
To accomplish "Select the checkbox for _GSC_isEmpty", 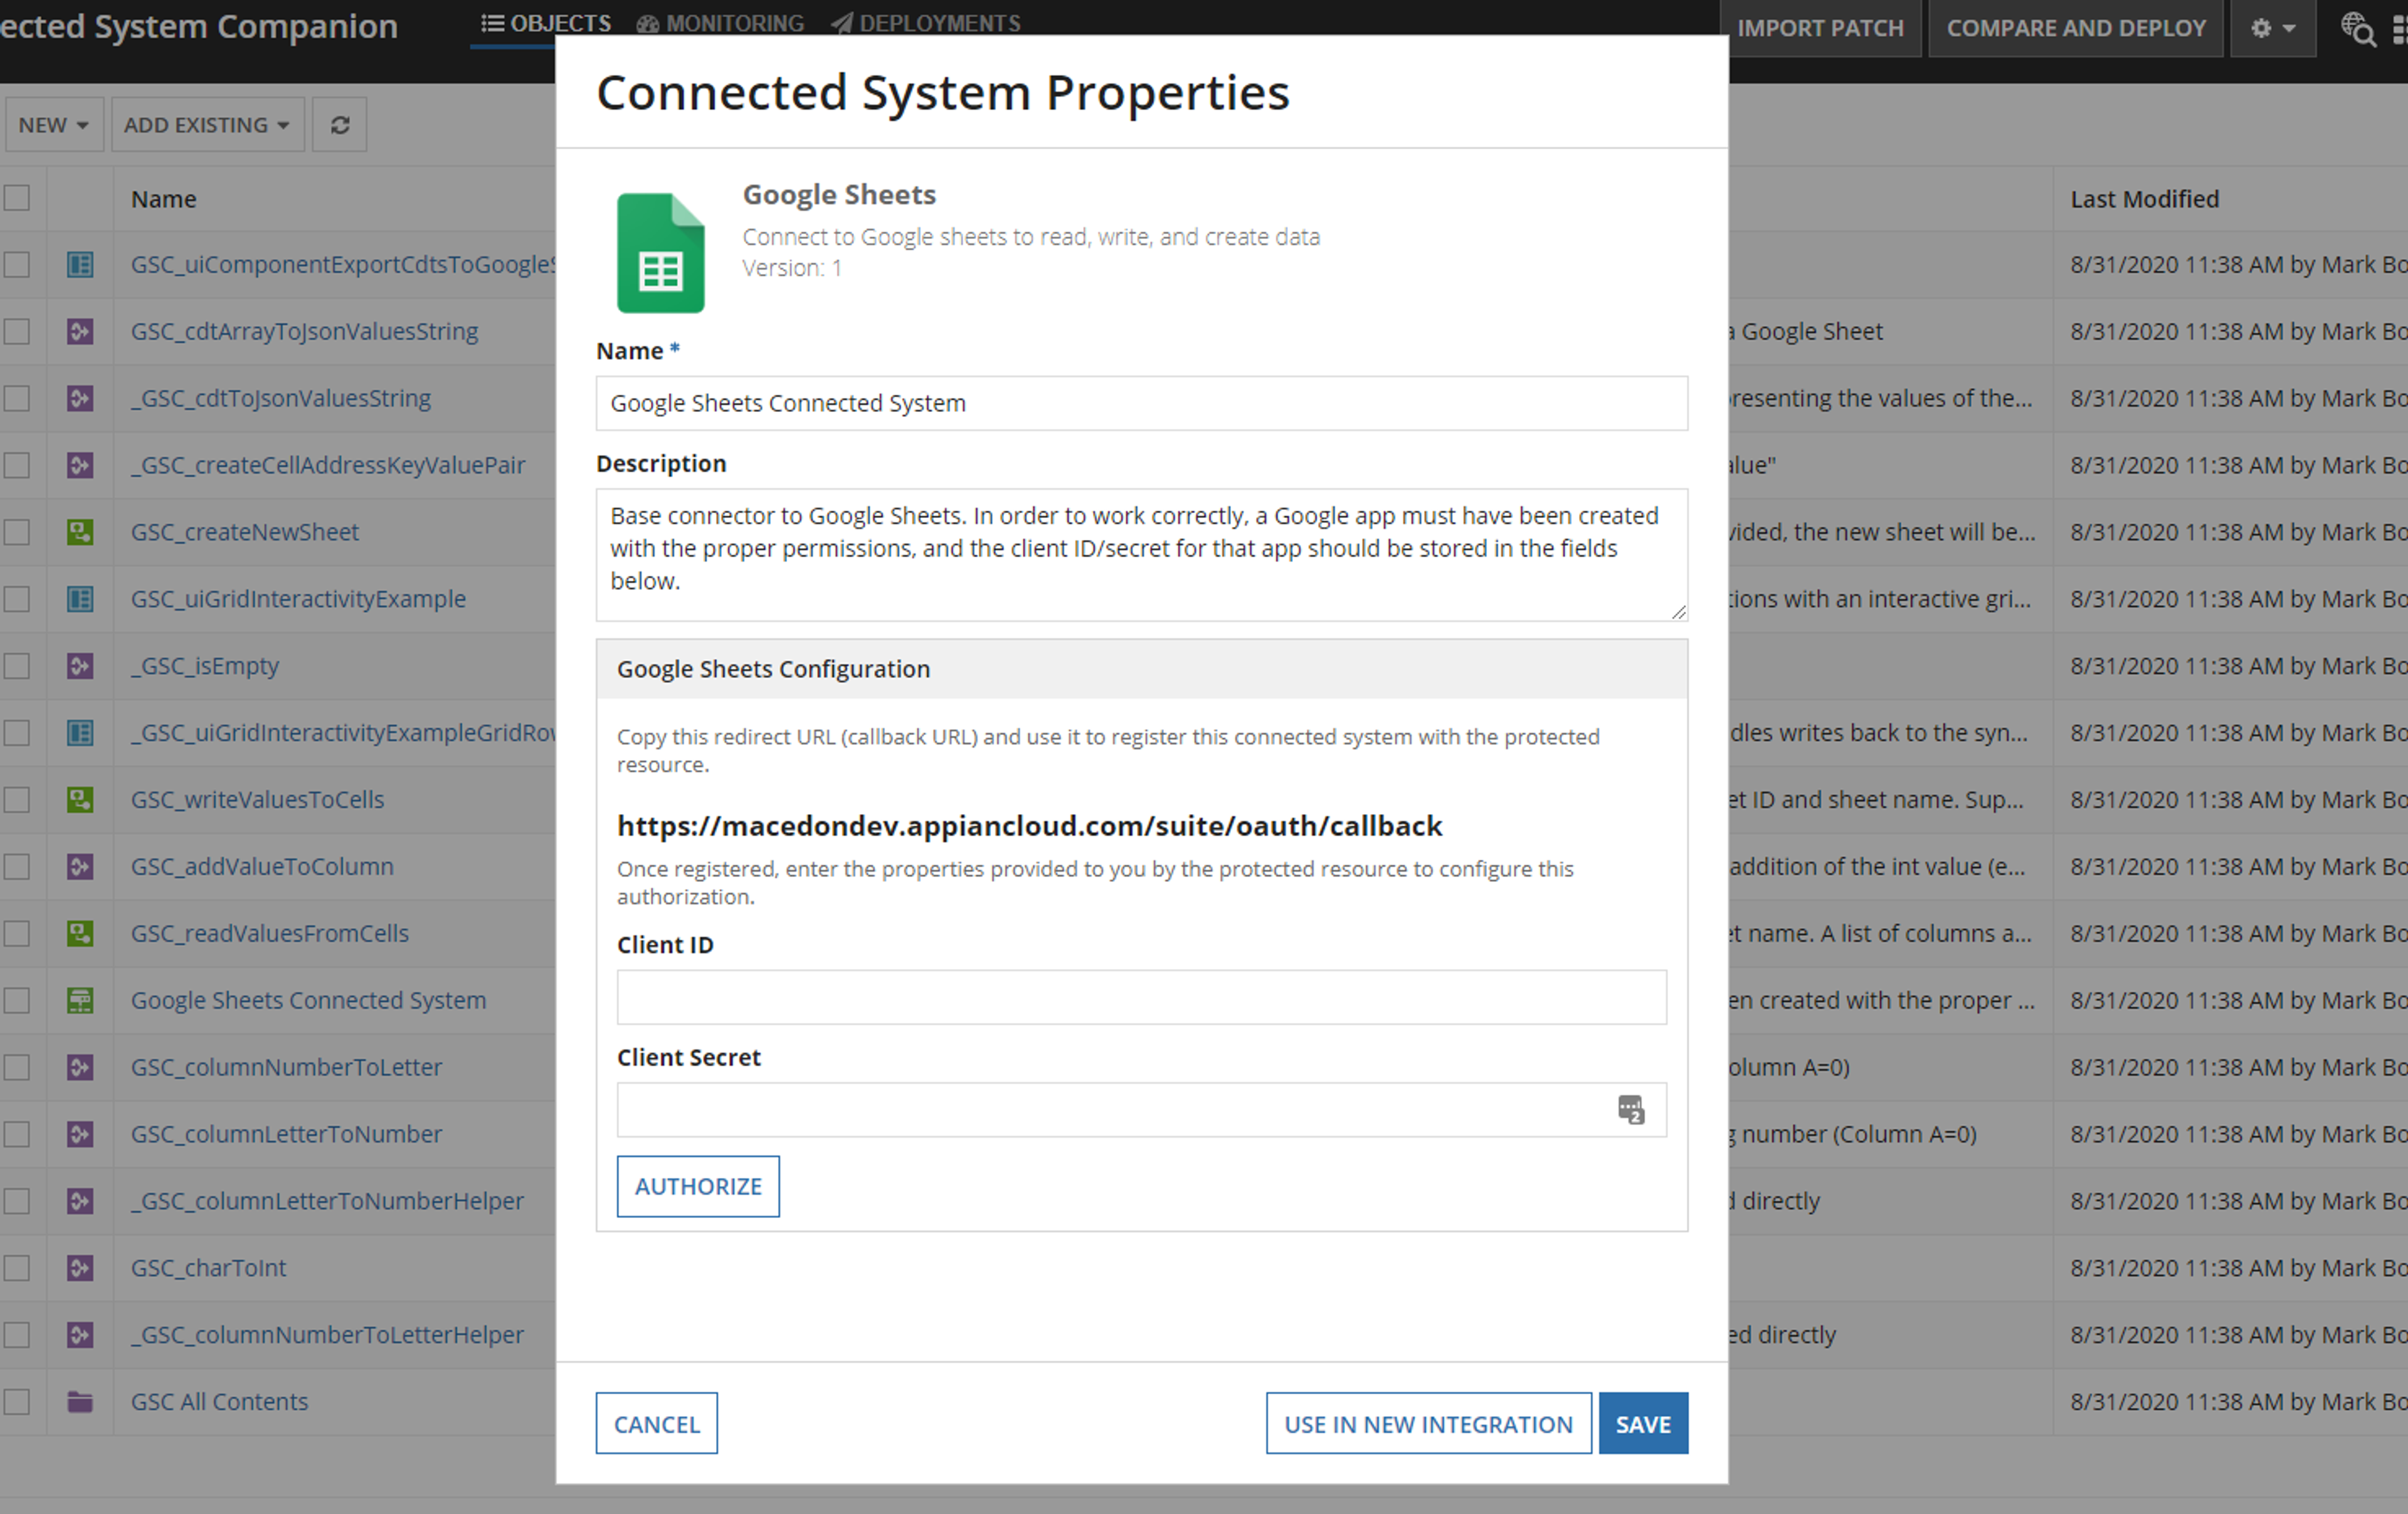I will tap(17, 667).
